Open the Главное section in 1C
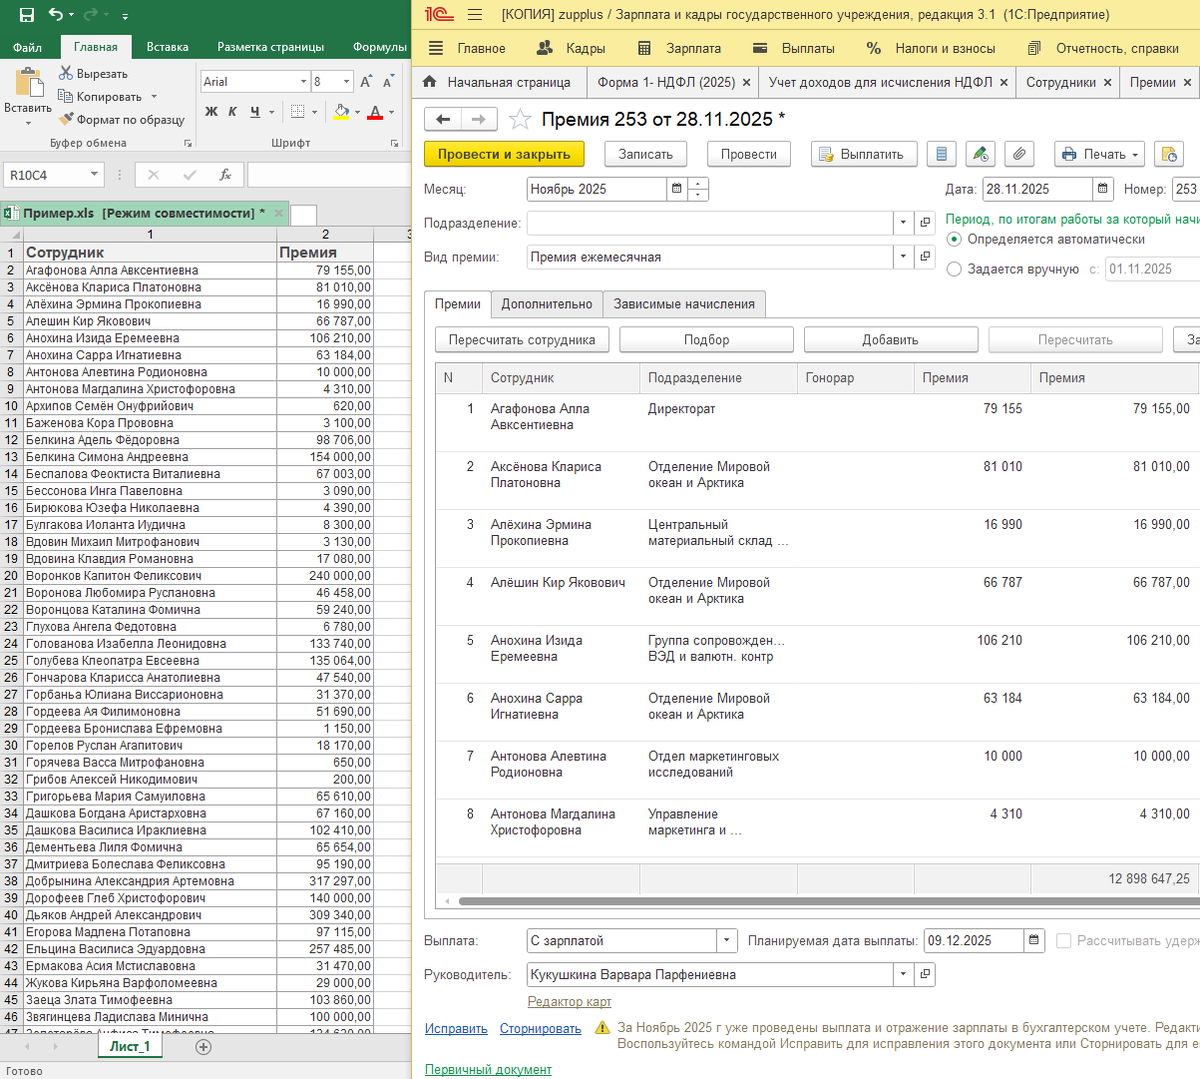1200x1079 pixels. click(x=467, y=48)
